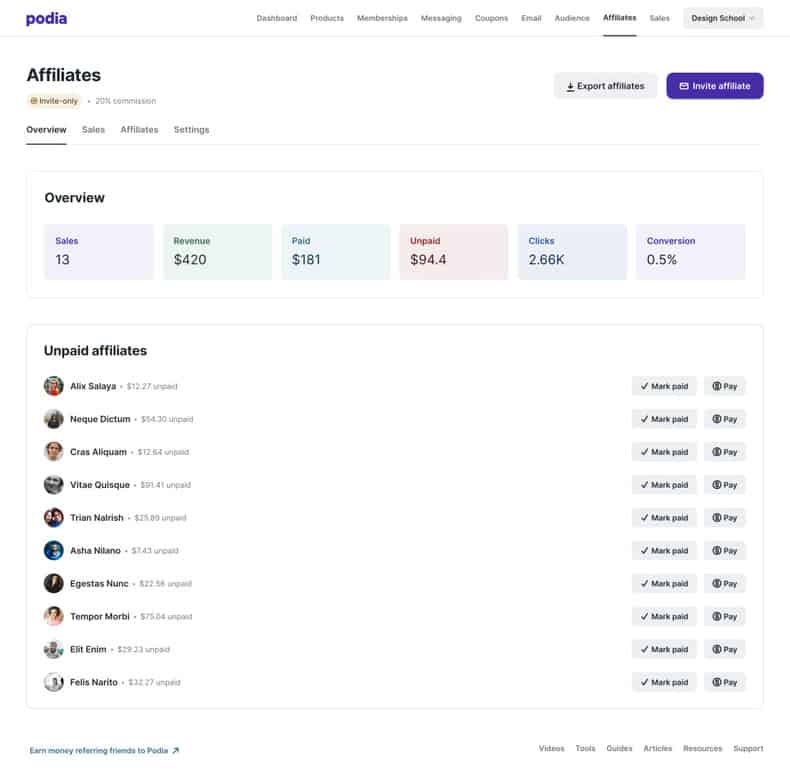Pay Neque Dictum
790x784 pixels.
(725, 419)
